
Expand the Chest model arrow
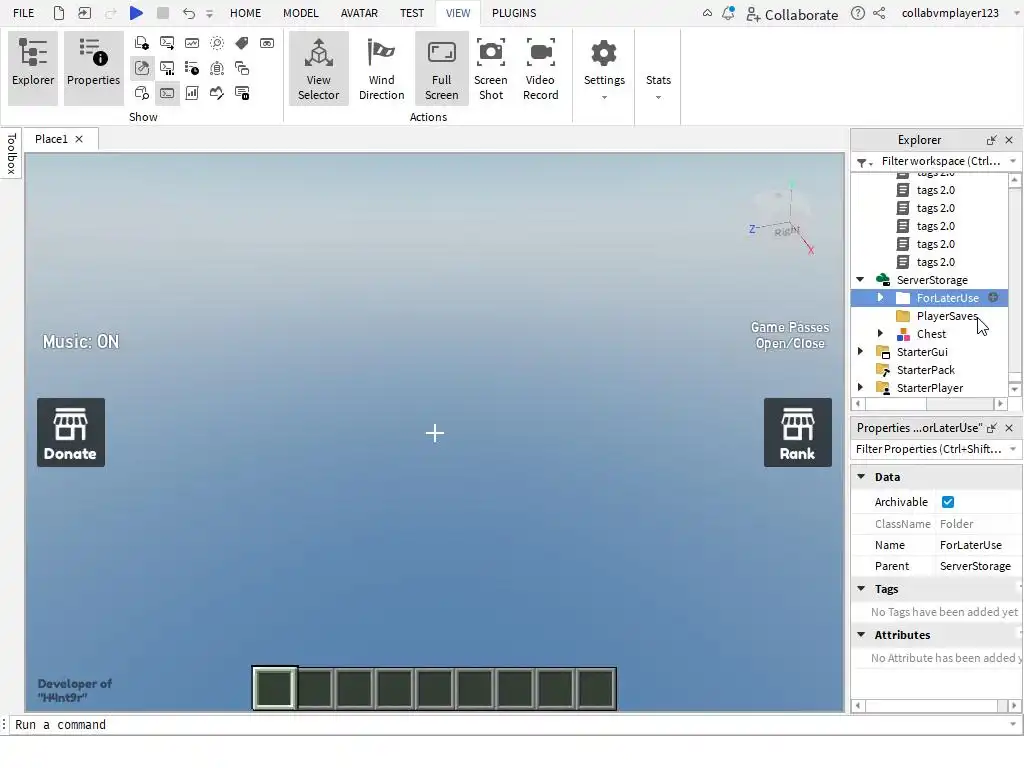coord(880,333)
